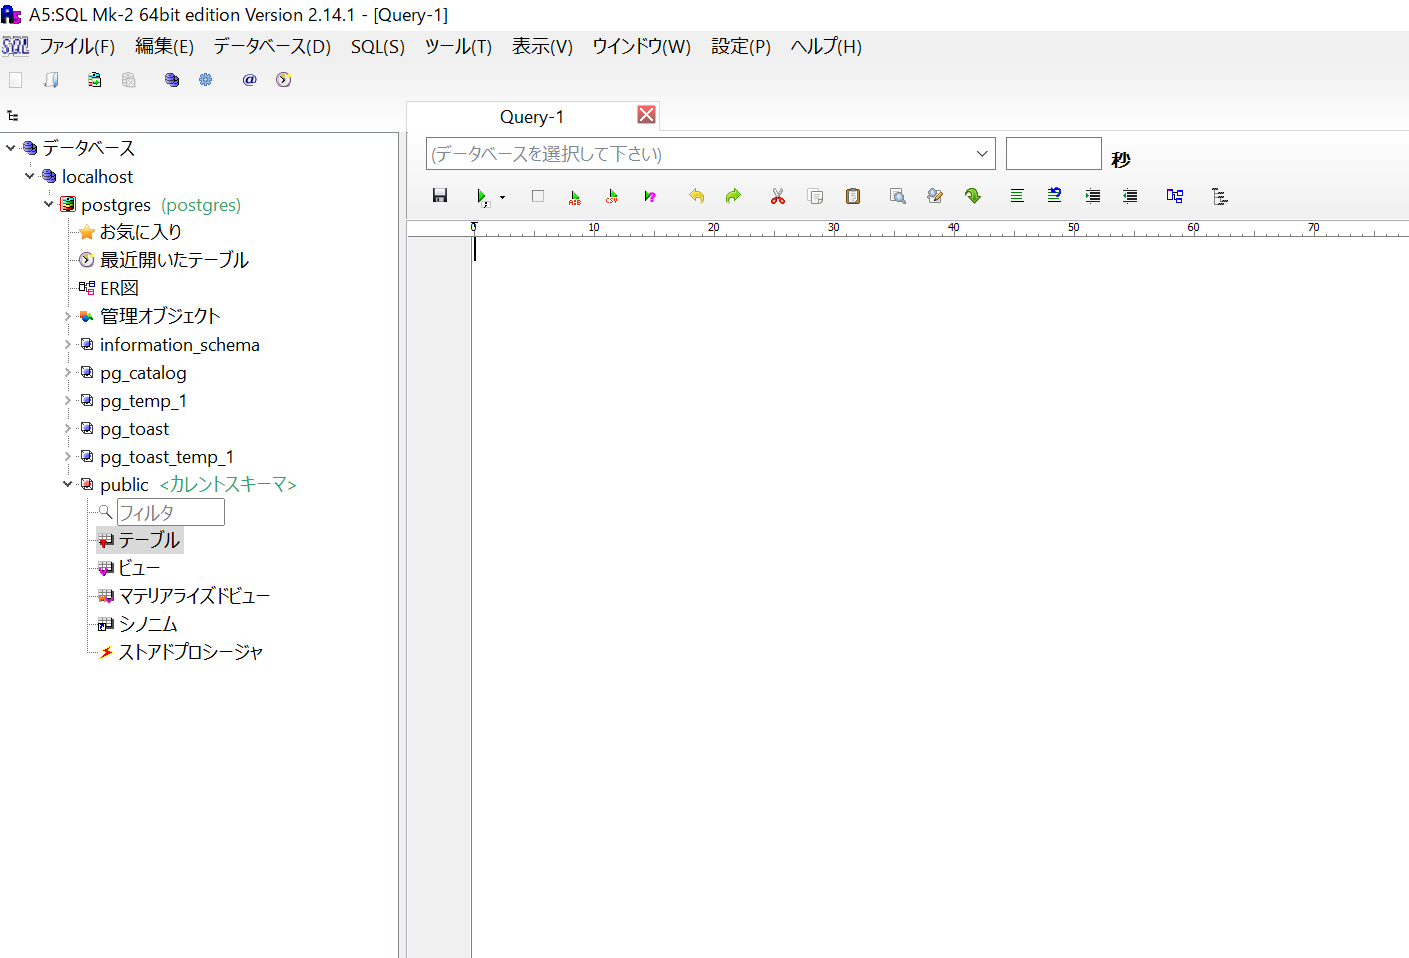Viewport: 1409px width, 958px height.
Task: Click the open file folder icon
Action: (52, 80)
